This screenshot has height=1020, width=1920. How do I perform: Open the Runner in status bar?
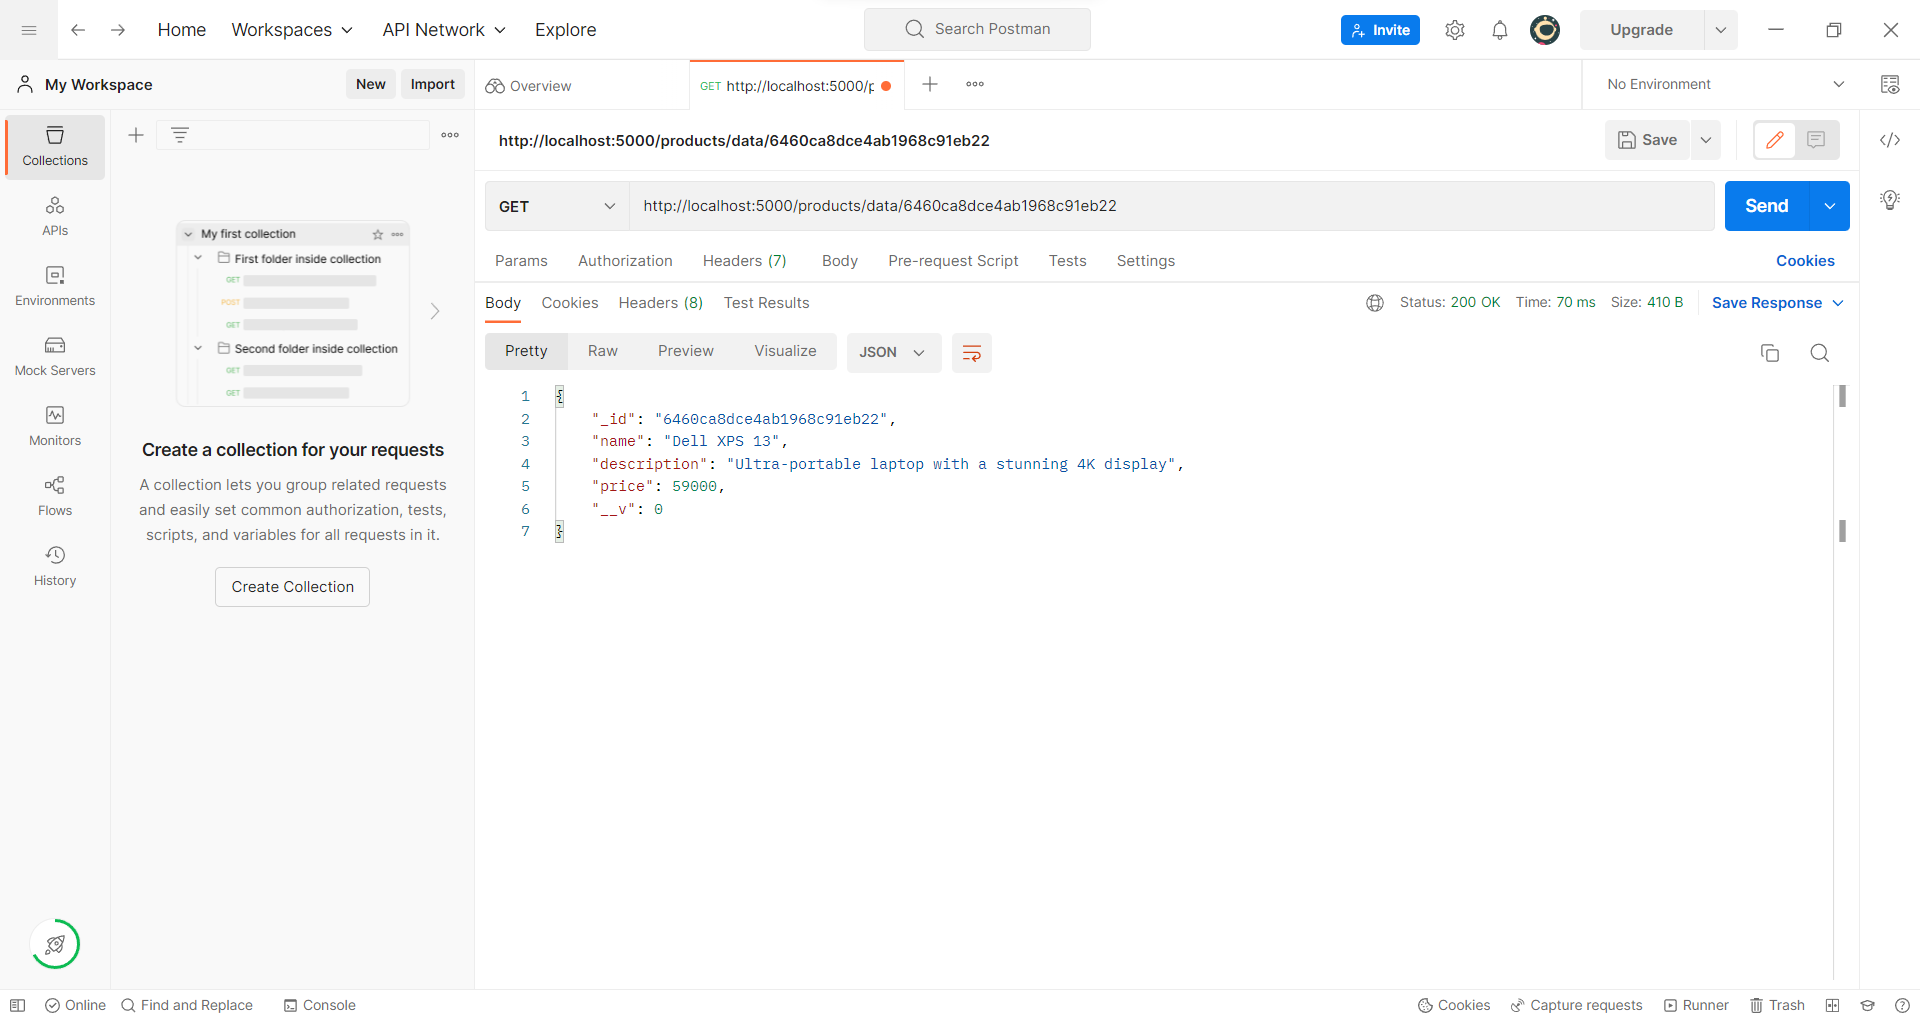pos(1696,1005)
